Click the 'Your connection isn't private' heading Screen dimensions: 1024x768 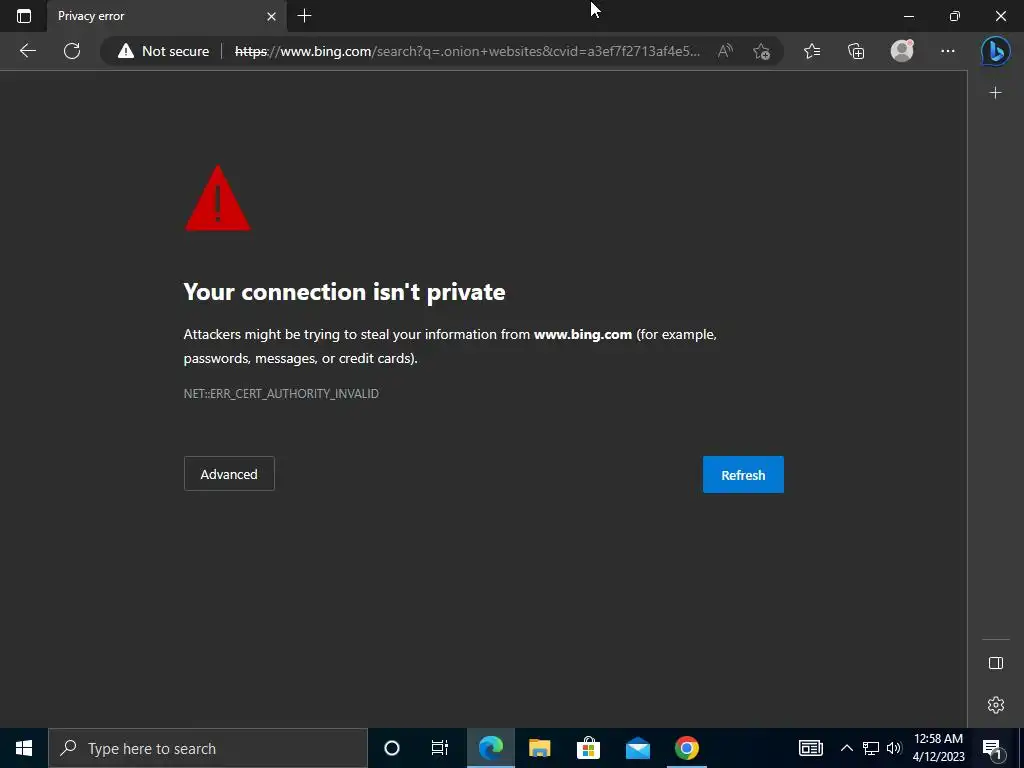[344, 292]
